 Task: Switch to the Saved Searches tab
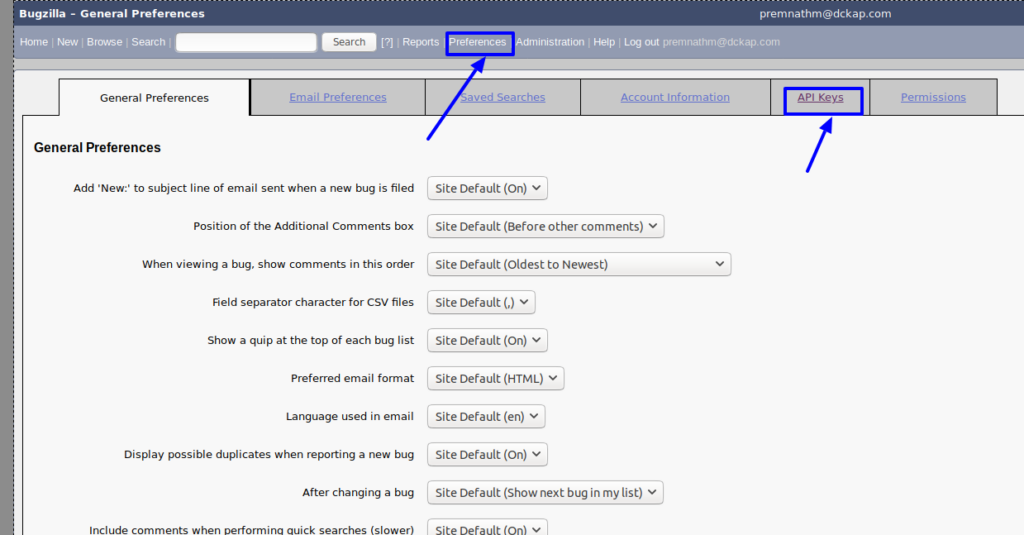502,97
